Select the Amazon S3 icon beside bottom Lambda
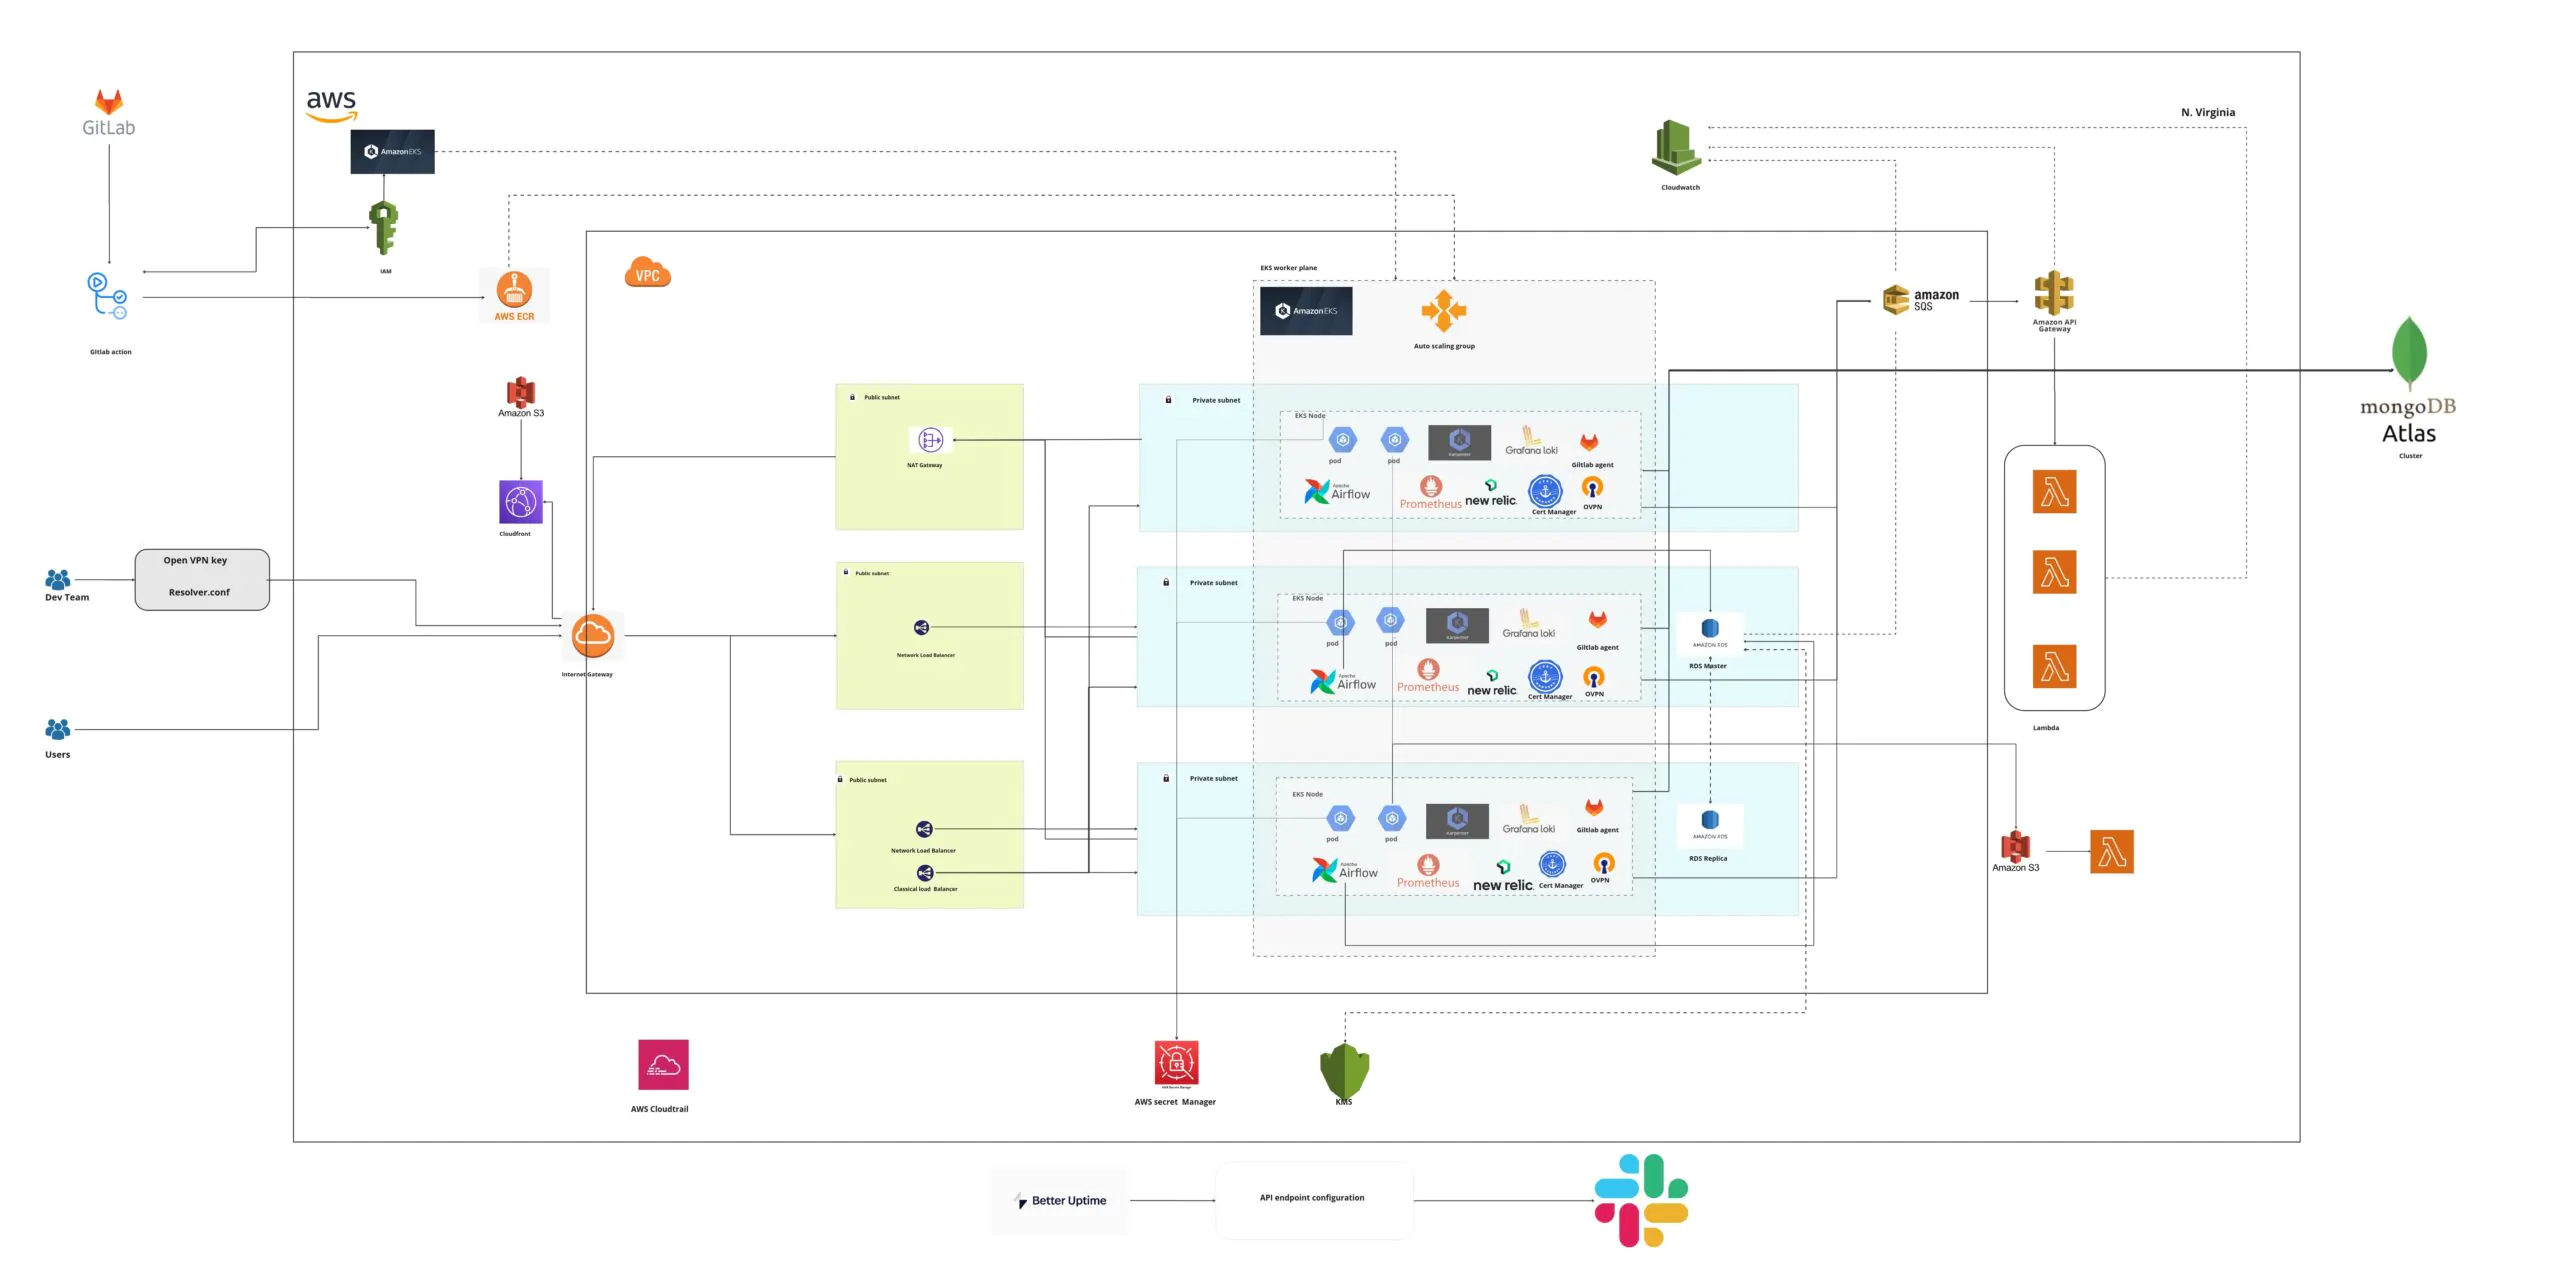This screenshot has width=2560, height=1276. pyautogui.click(x=2015, y=846)
